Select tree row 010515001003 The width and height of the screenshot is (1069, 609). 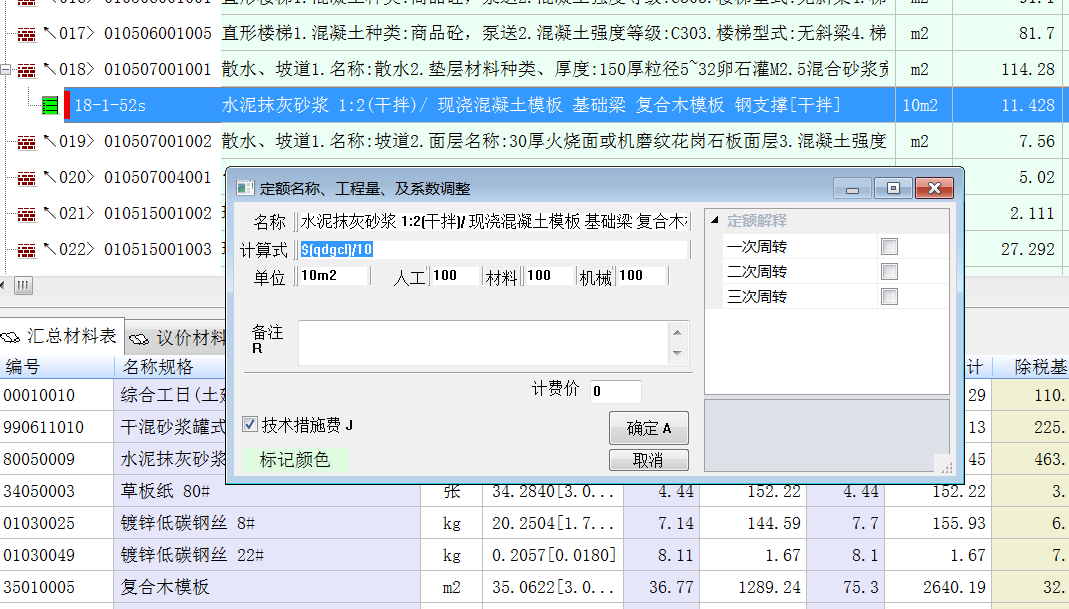click(157, 250)
